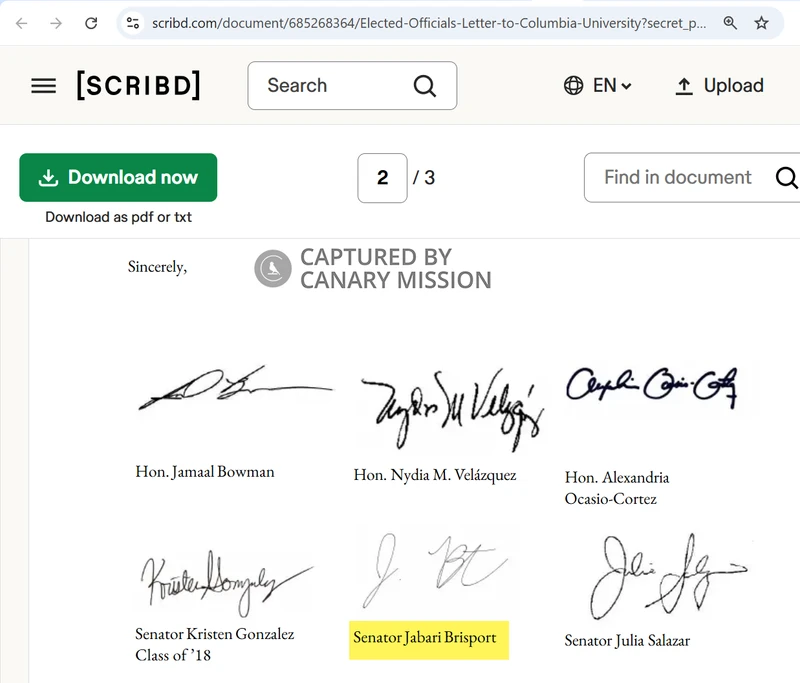Click the zoom magnifier icon in address bar
800x683 pixels.
pyautogui.click(x=731, y=22)
